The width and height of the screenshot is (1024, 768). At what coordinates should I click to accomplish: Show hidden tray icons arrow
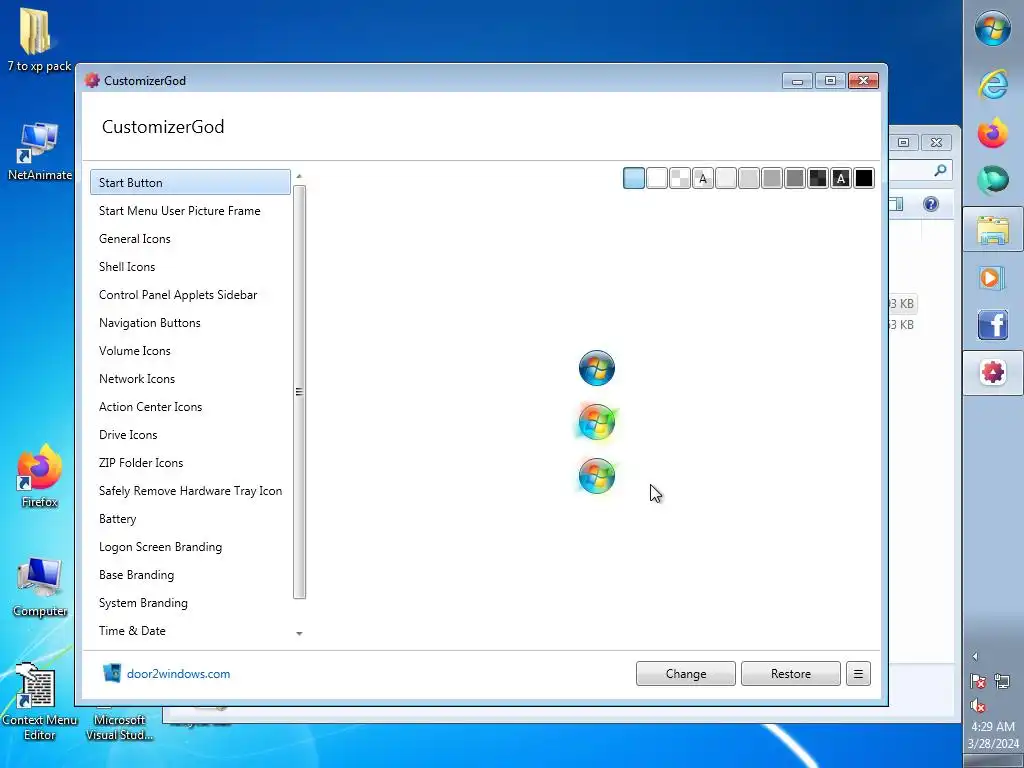(x=975, y=656)
